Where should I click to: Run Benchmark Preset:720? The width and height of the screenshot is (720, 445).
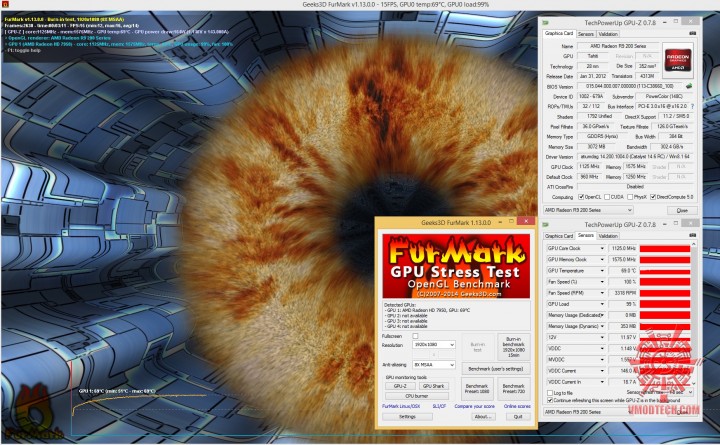513,389
